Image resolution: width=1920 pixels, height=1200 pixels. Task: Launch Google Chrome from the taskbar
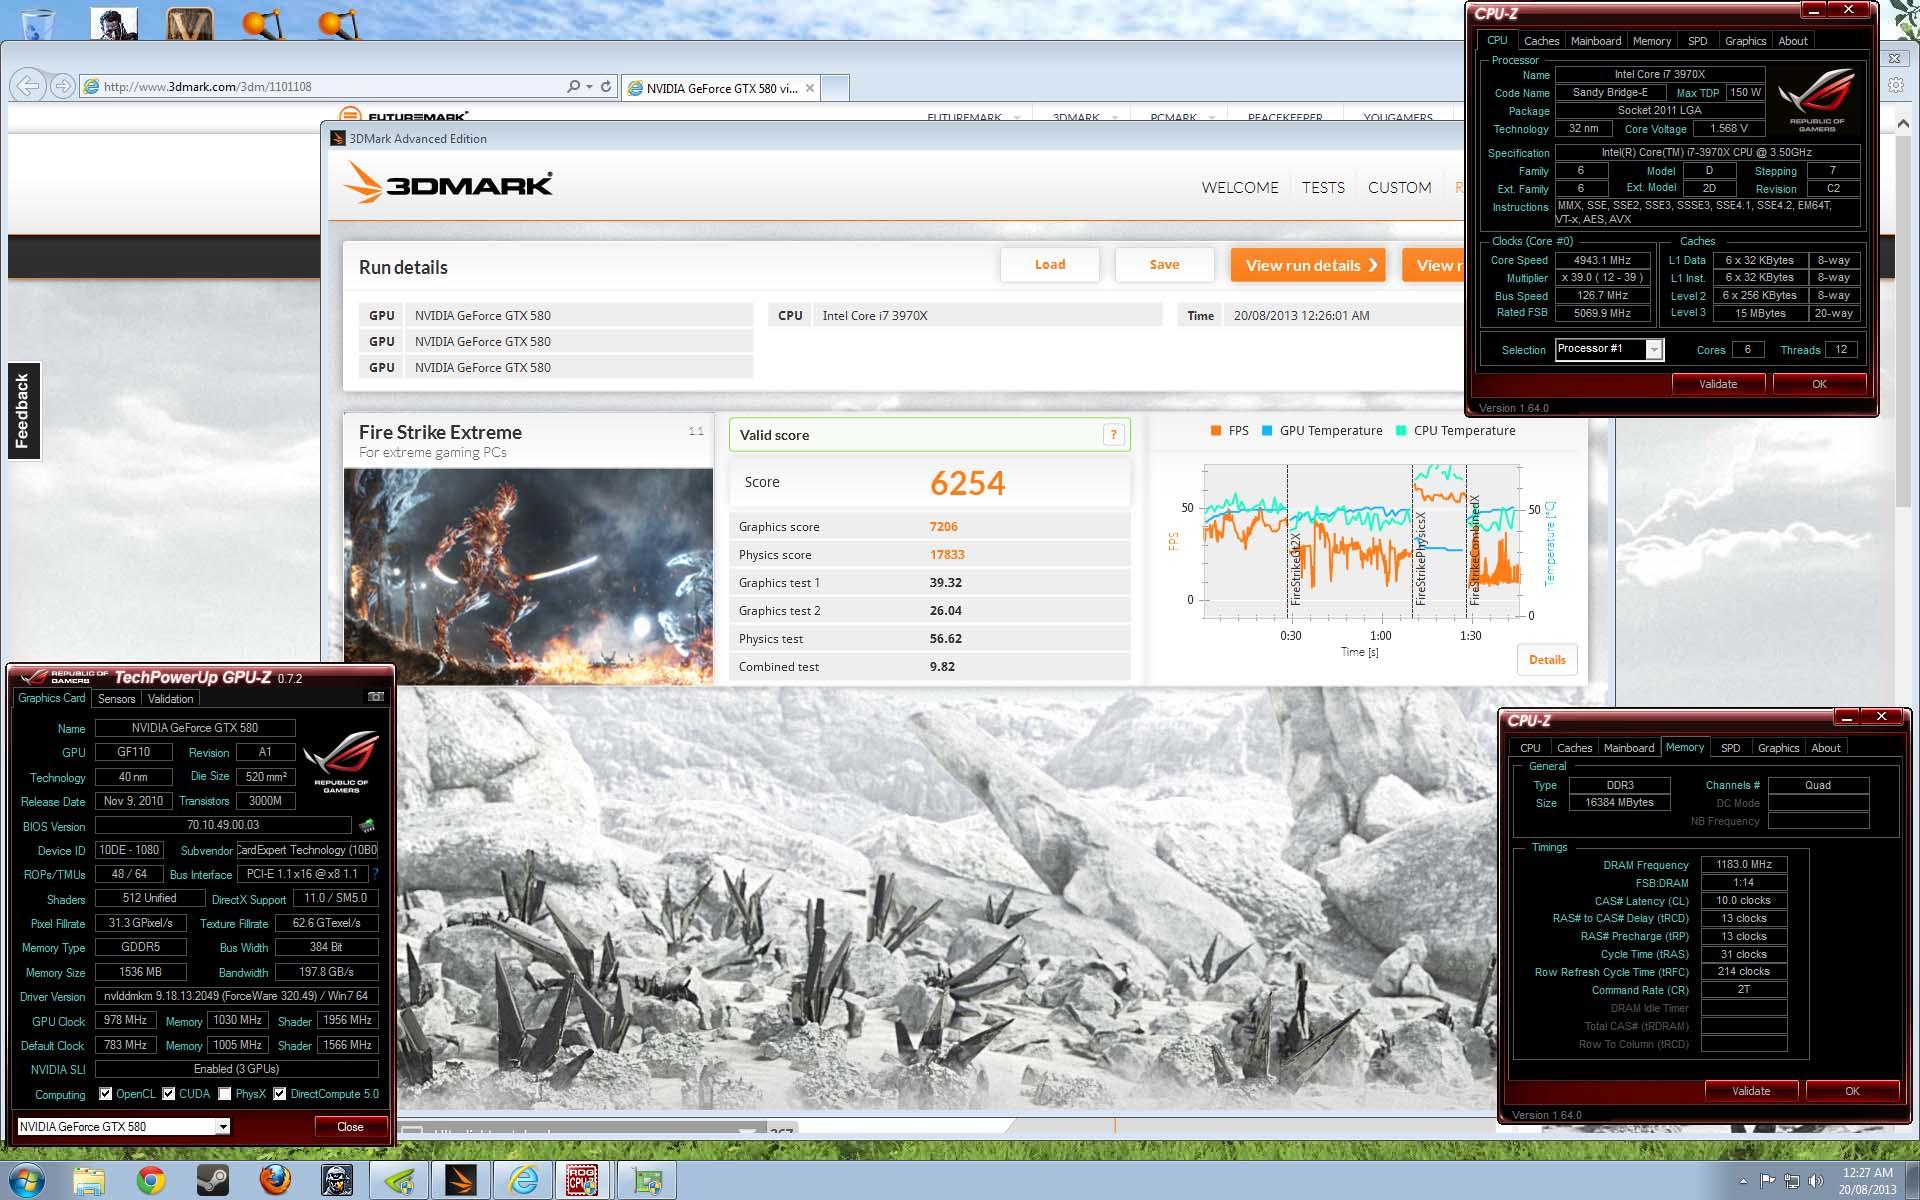(x=151, y=1181)
